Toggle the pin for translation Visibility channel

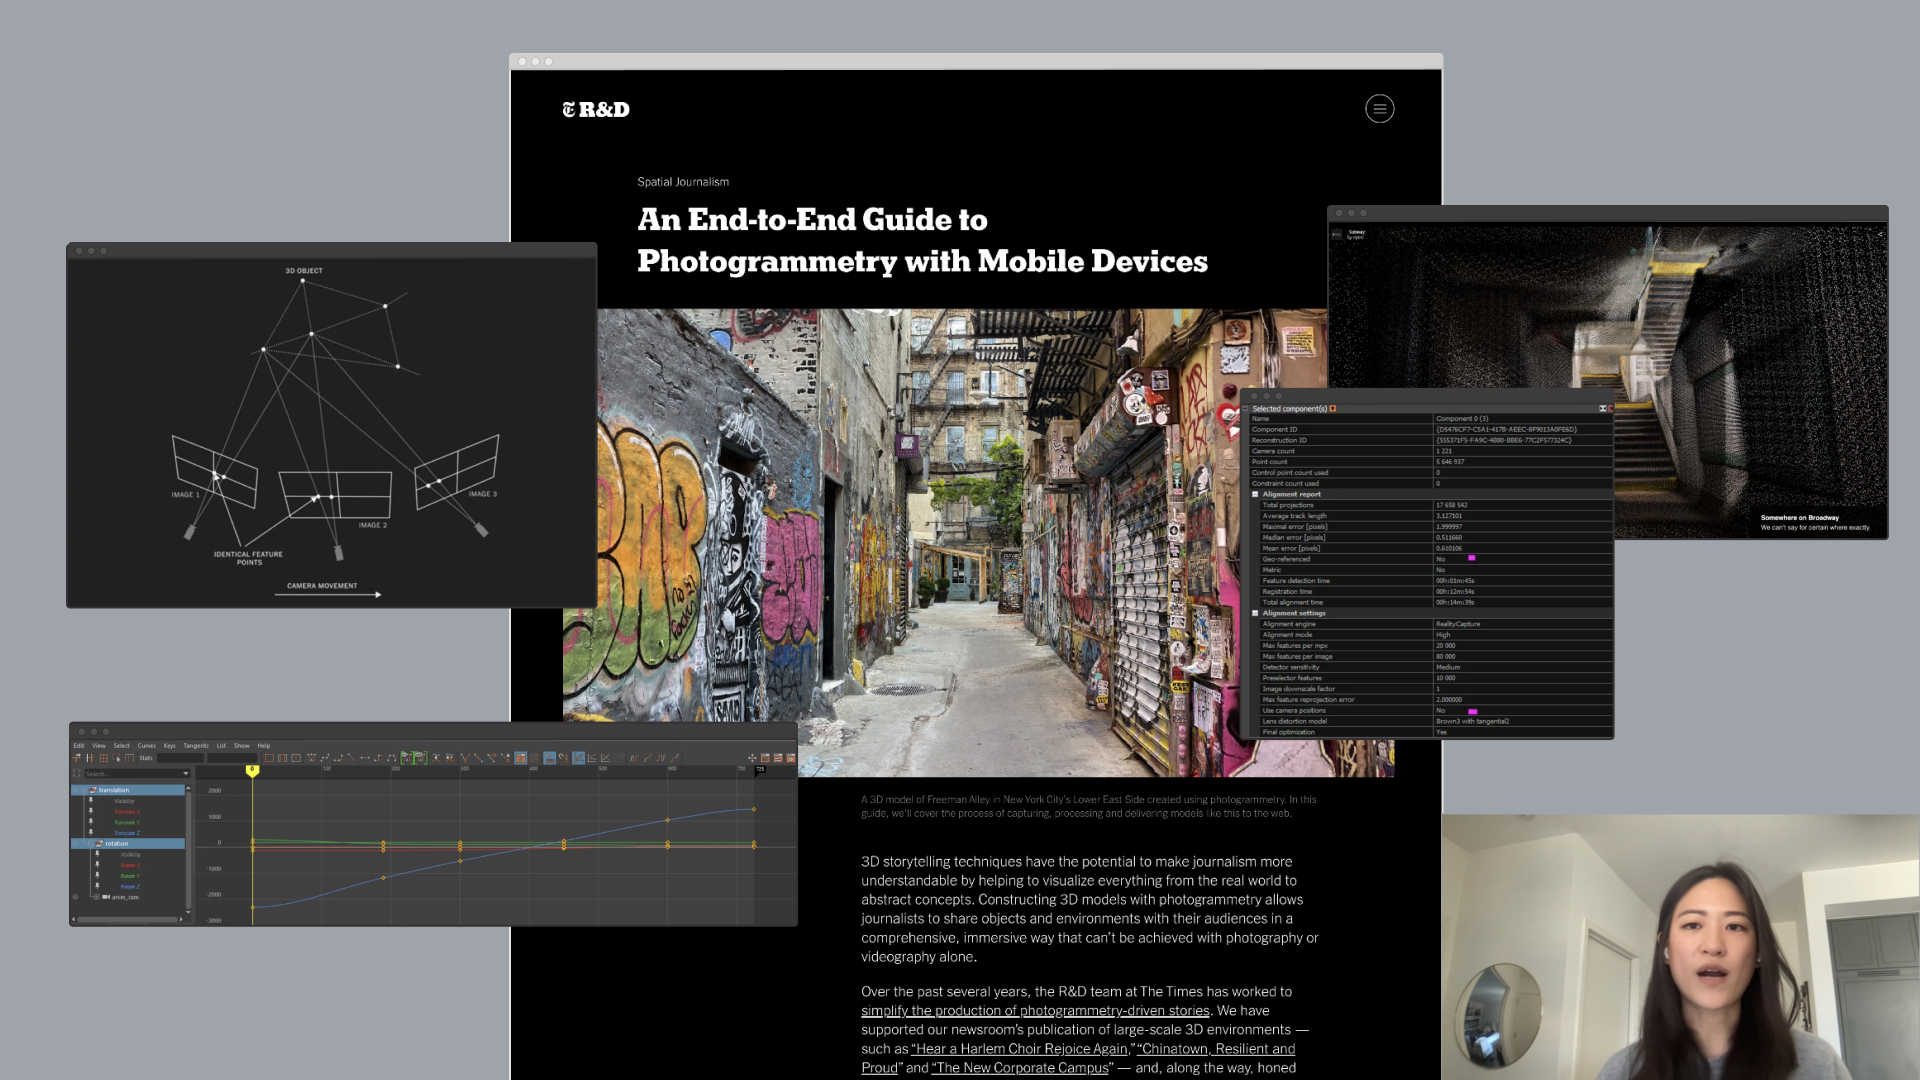tap(91, 800)
